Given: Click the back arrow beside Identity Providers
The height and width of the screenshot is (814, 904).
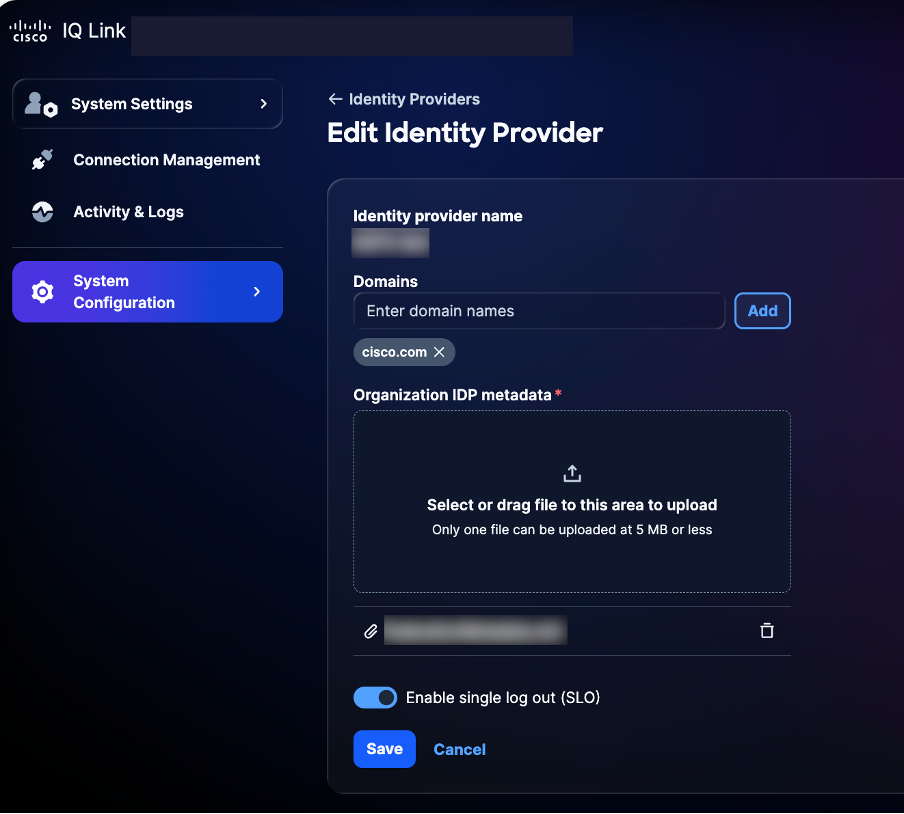Looking at the screenshot, I should [x=336, y=99].
